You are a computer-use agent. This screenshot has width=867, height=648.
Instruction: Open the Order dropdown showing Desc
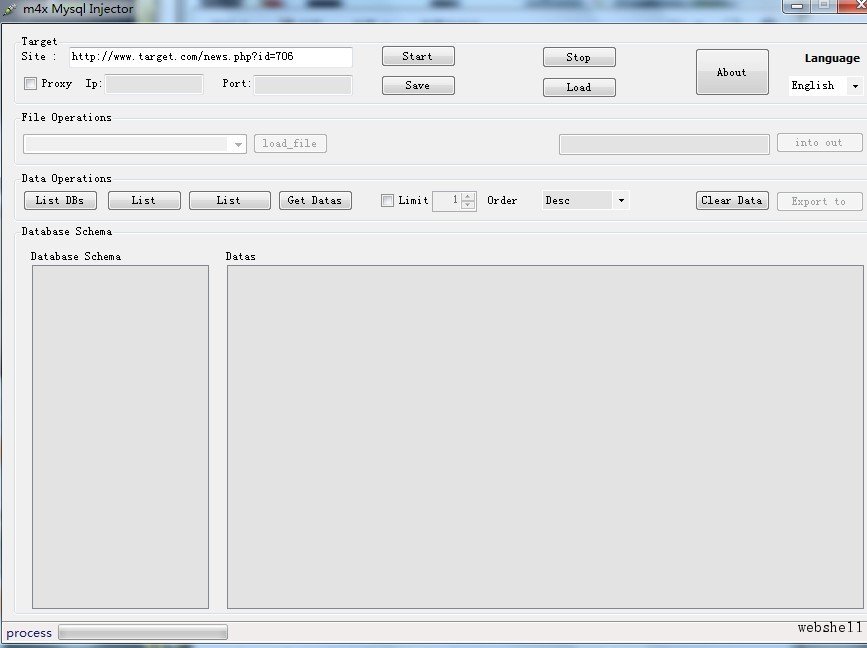[x=585, y=201]
